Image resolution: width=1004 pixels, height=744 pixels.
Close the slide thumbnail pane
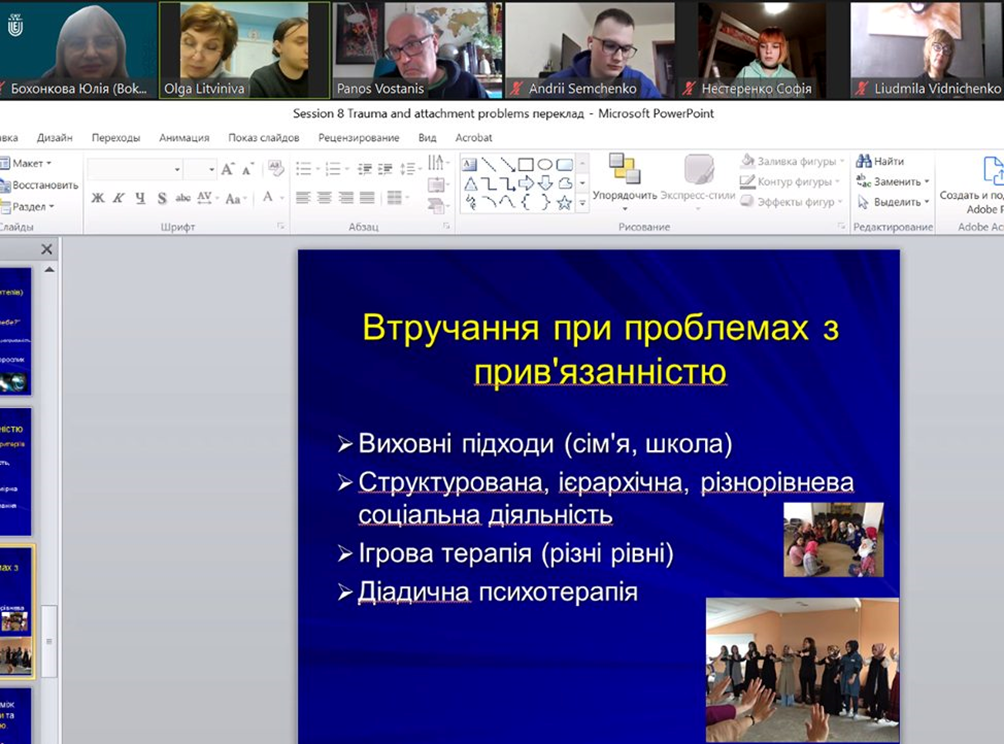pos(46,250)
